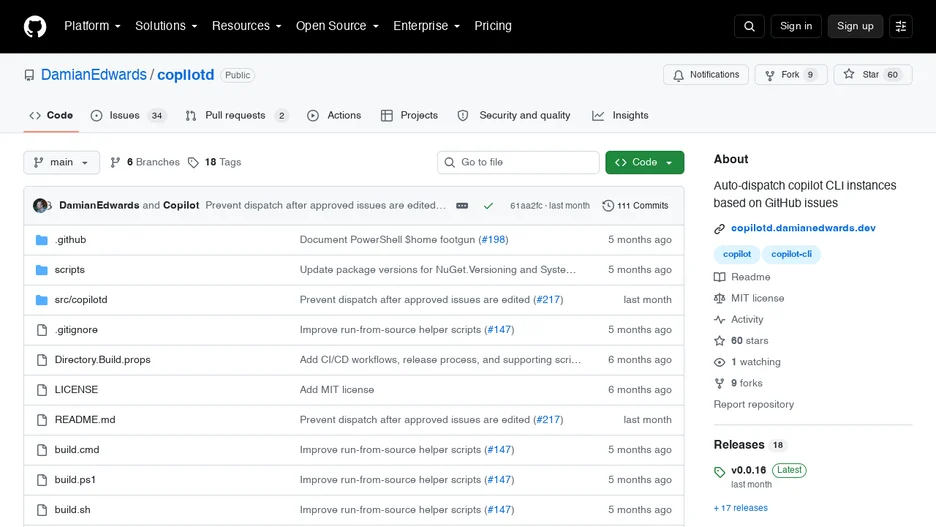936x527 pixels.
Task: Click the scripts folder icon
Action: click(x=41, y=270)
